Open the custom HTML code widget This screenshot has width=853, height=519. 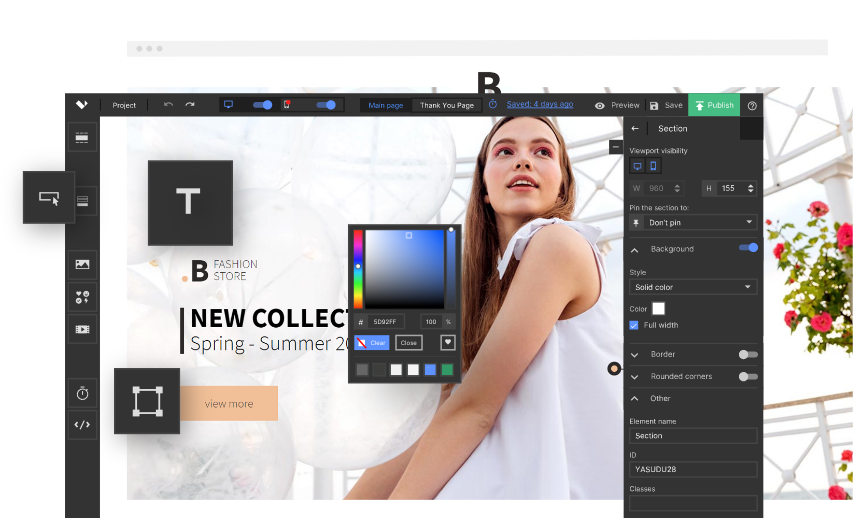click(82, 425)
